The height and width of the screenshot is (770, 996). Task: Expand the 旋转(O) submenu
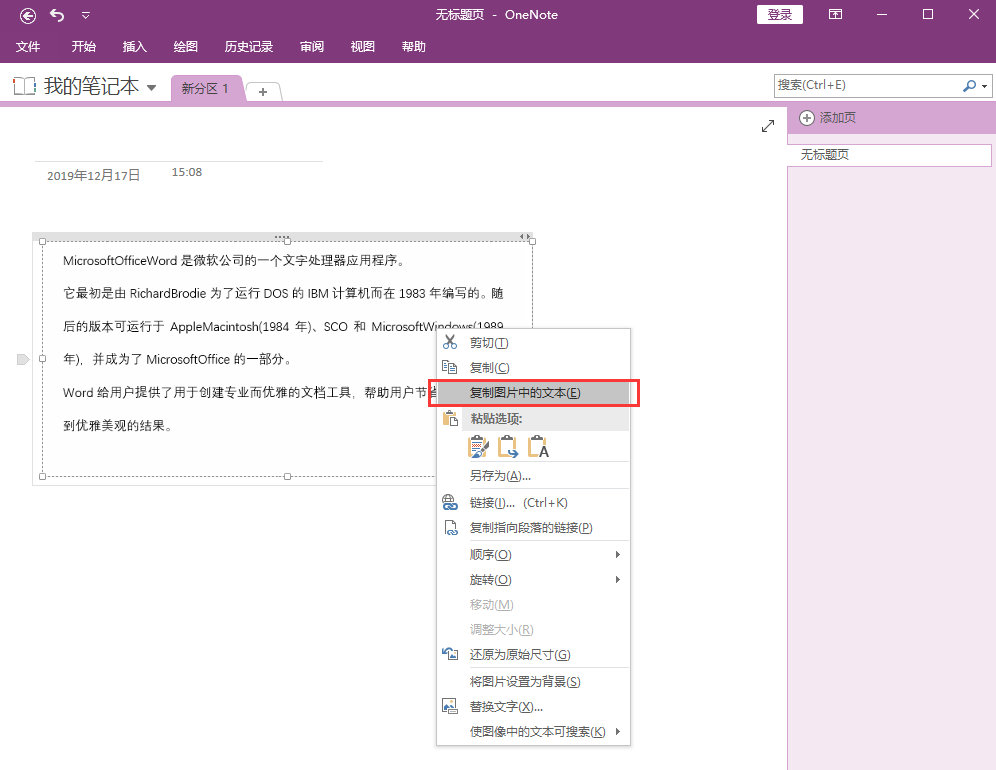(534, 580)
